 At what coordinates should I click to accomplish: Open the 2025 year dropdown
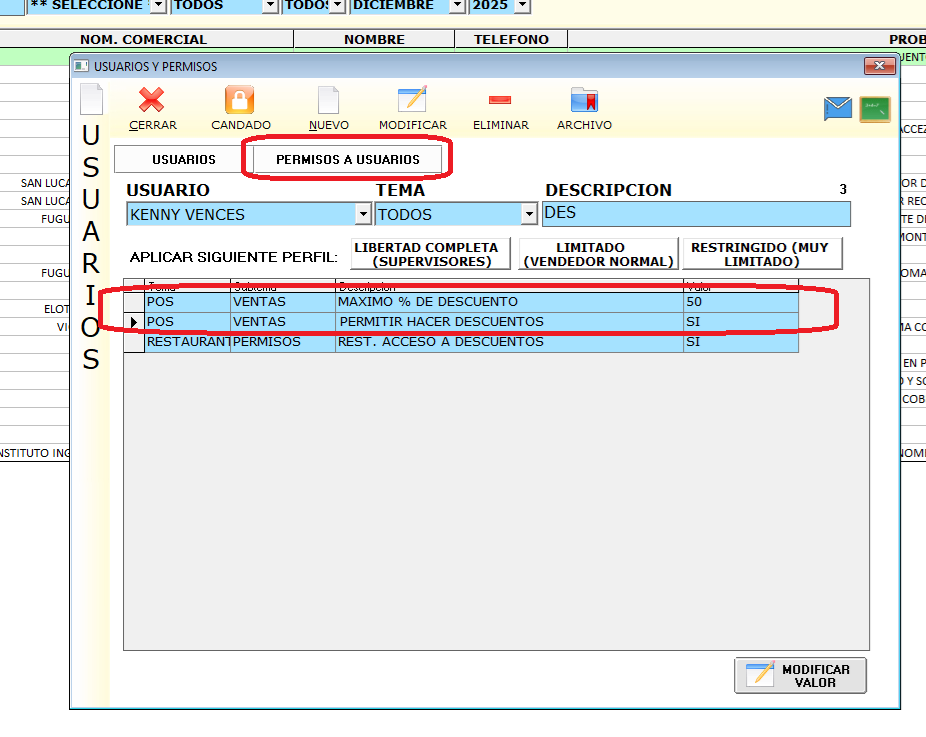pyautogui.click(x=522, y=6)
